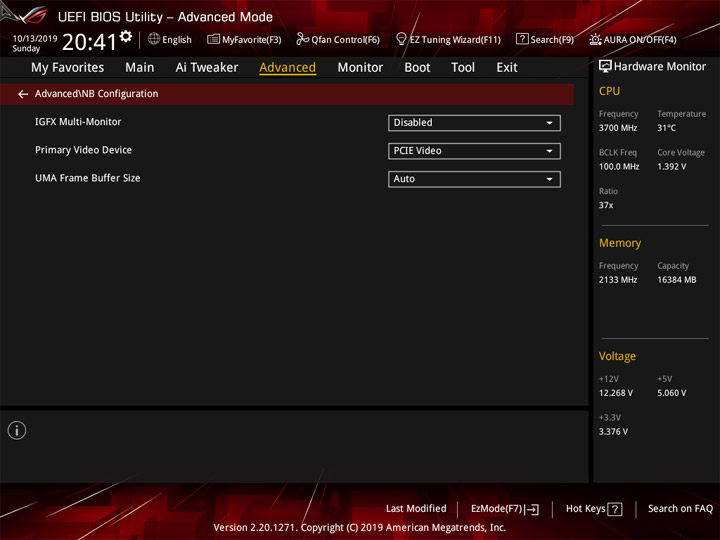
Task: Click the Hardware Monitor screen icon
Action: pyautogui.click(x=605, y=67)
